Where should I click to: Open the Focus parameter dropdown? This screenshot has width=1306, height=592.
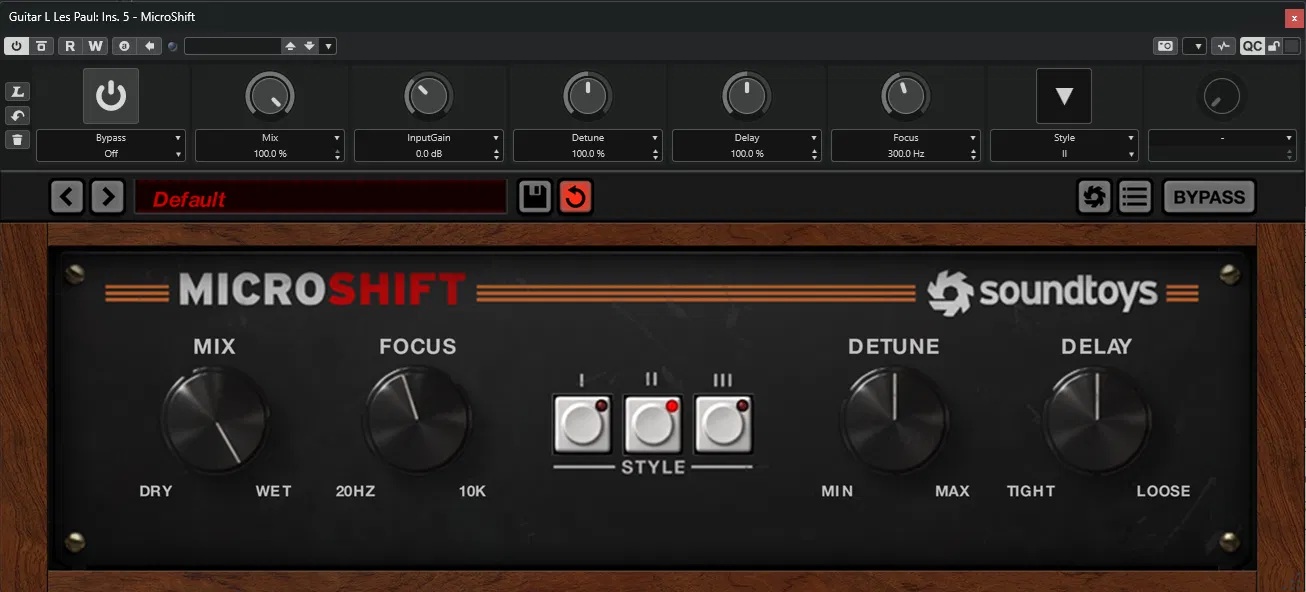pos(906,138)
